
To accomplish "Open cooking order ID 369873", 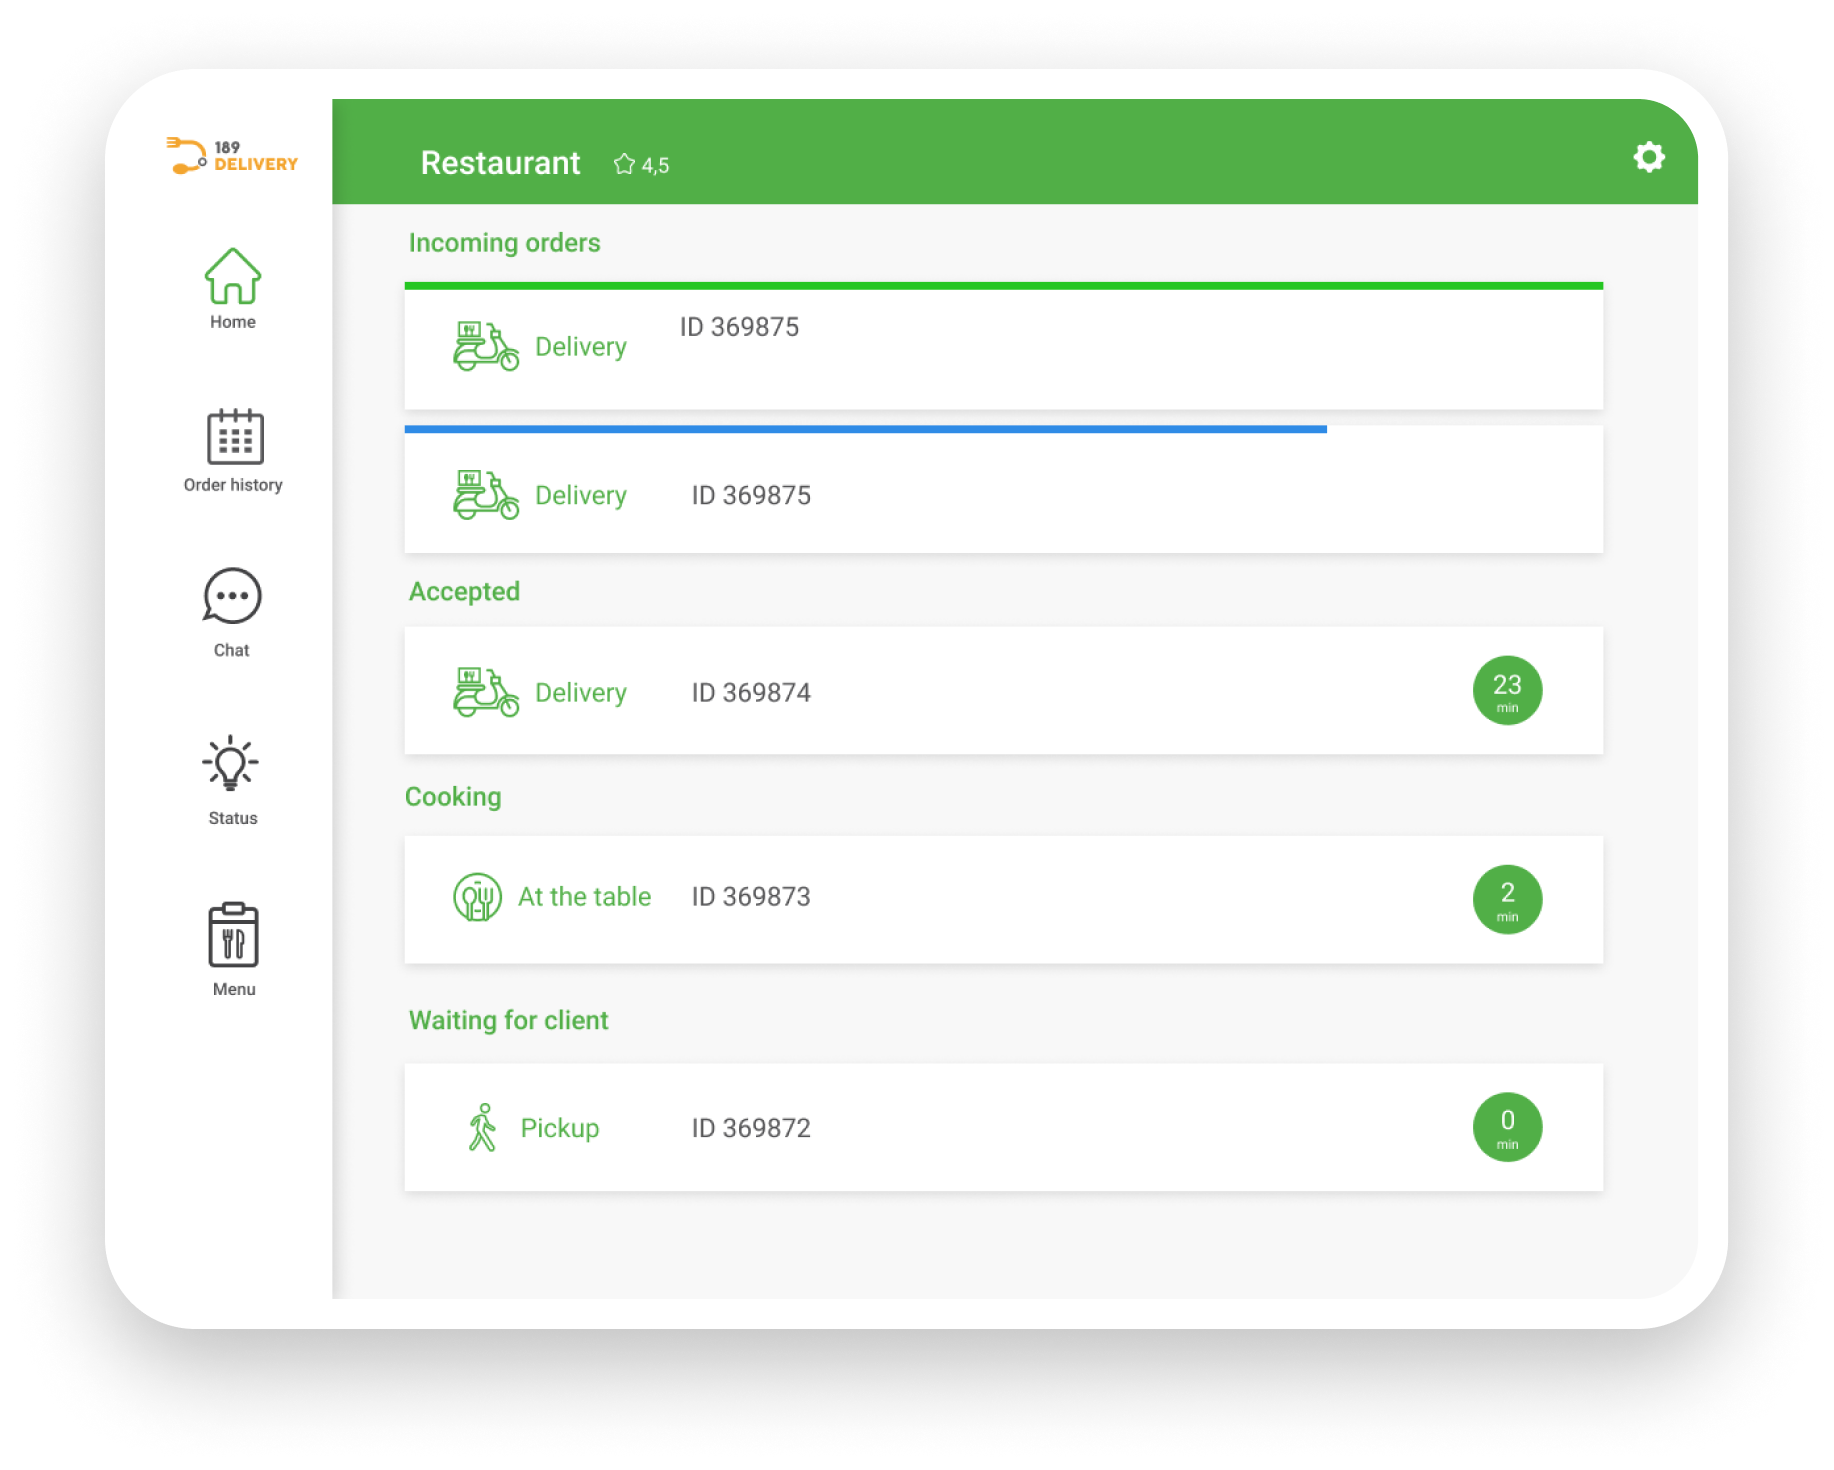I will point(1003,899).
